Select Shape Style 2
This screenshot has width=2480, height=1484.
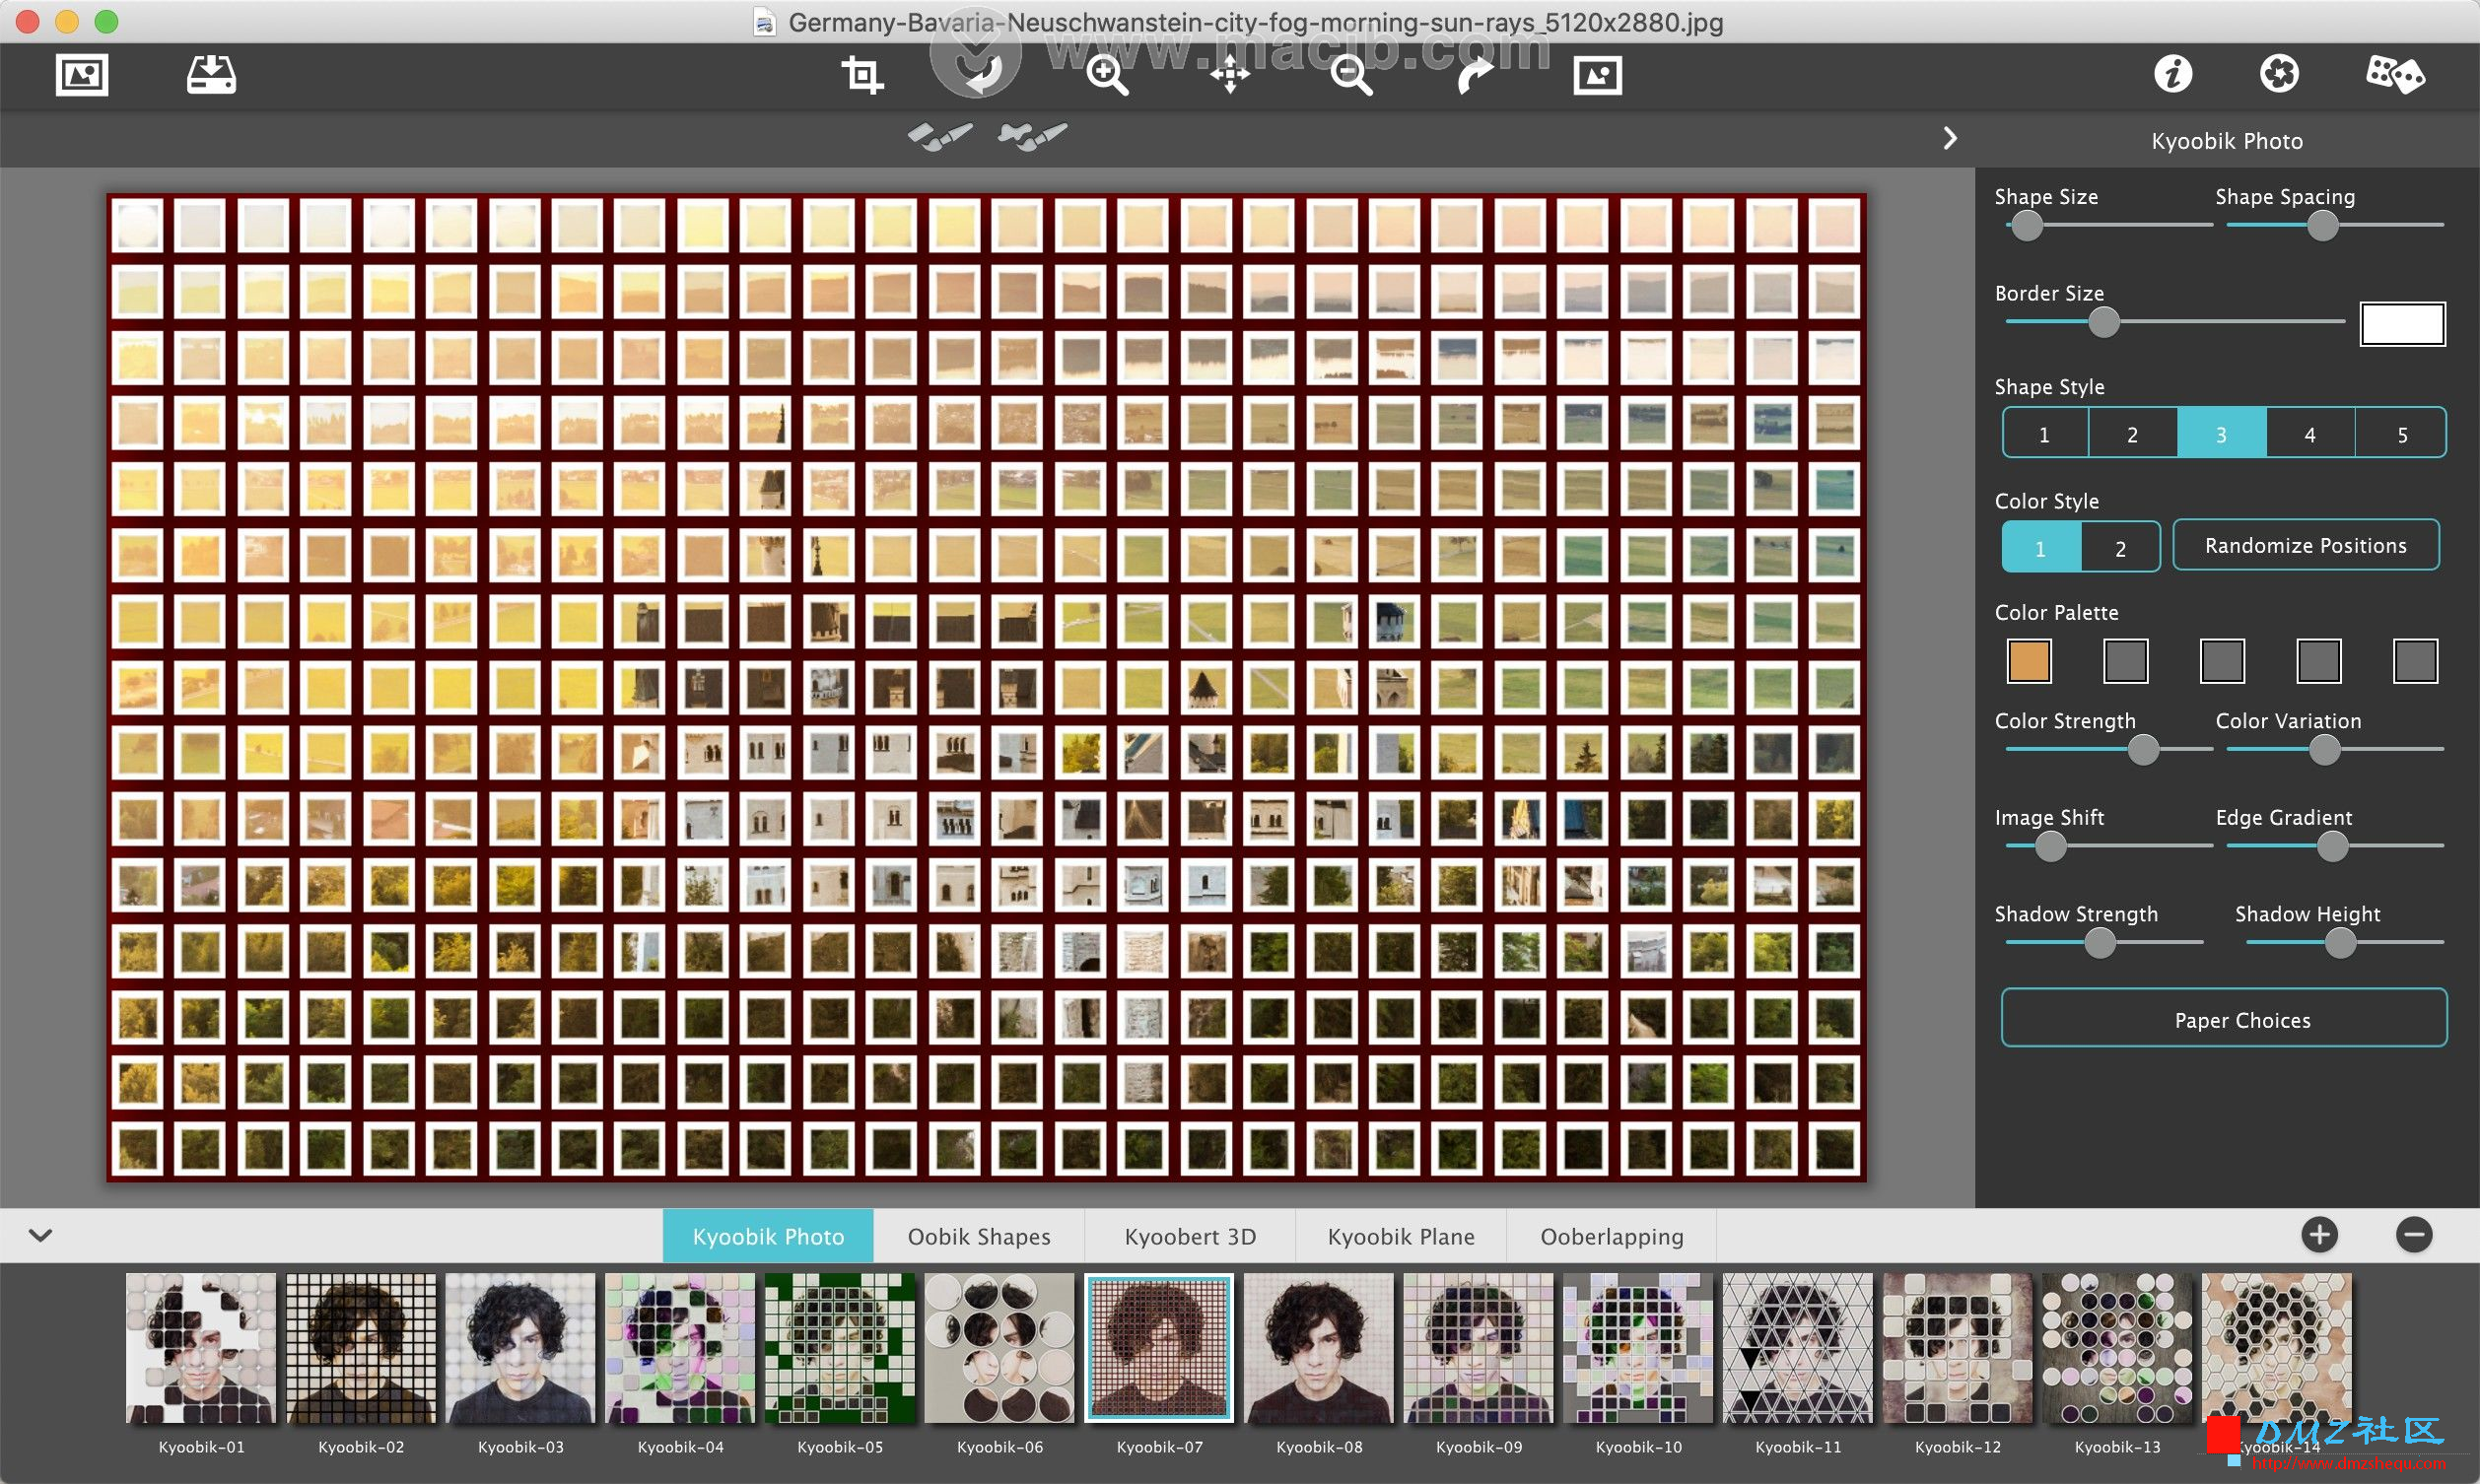click(x=2133, y=434)
